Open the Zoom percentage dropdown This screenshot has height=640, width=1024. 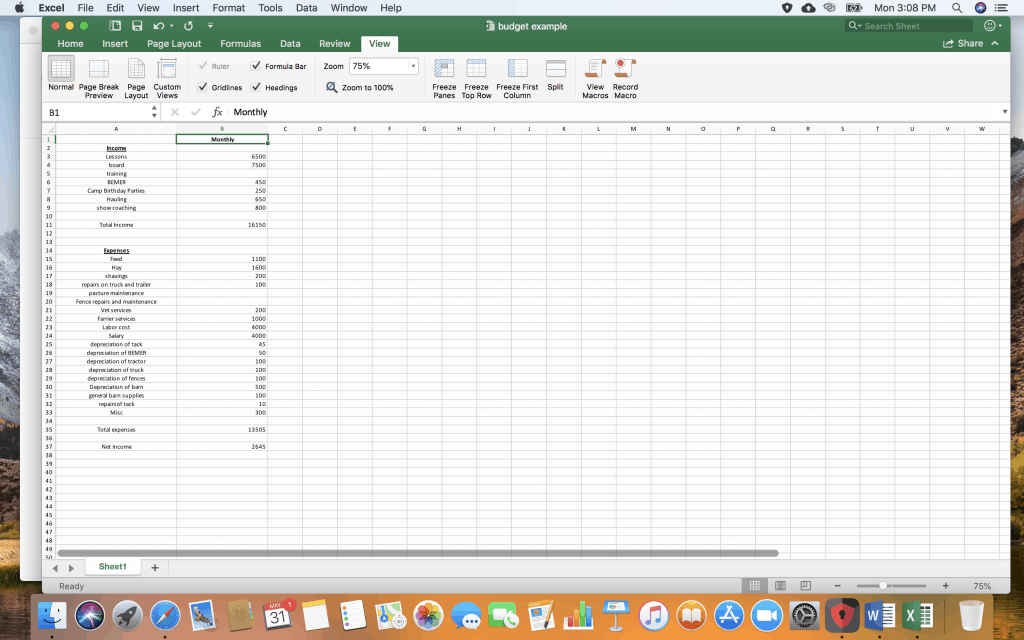413,66
